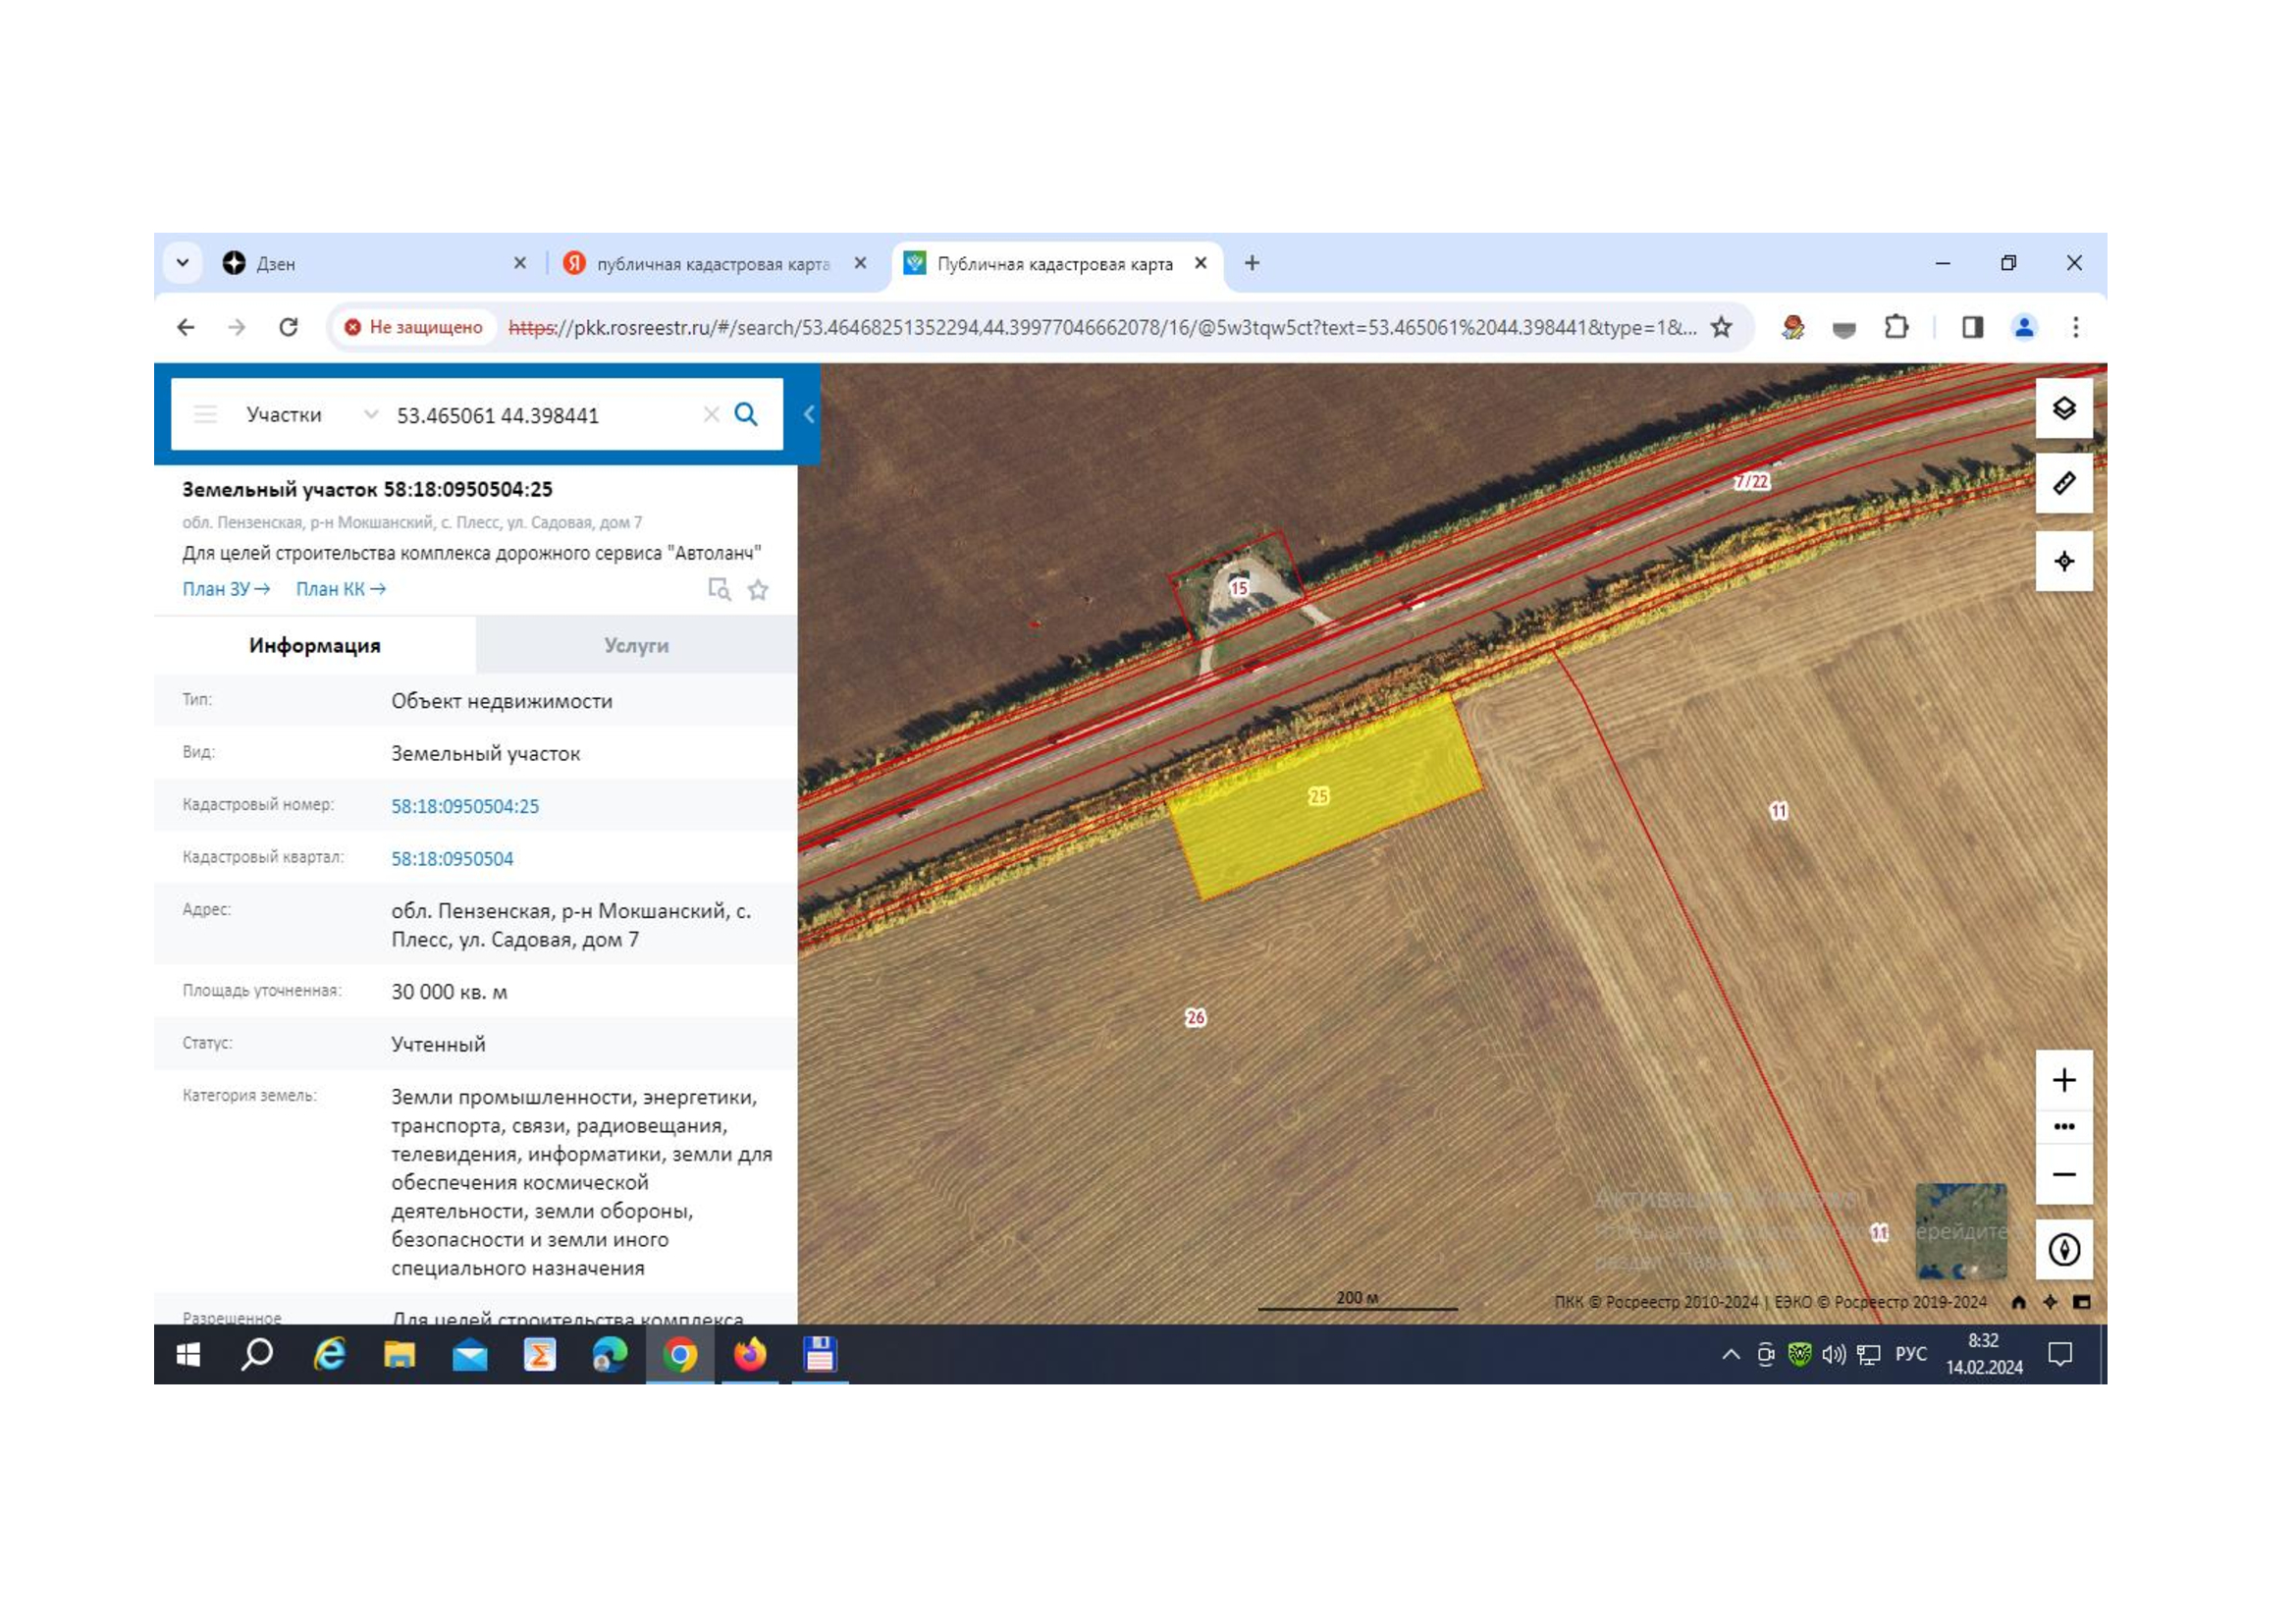Click status value Учтенный
Viewport: 2296px width, 1624px height.
click(x=438, y=1045)
